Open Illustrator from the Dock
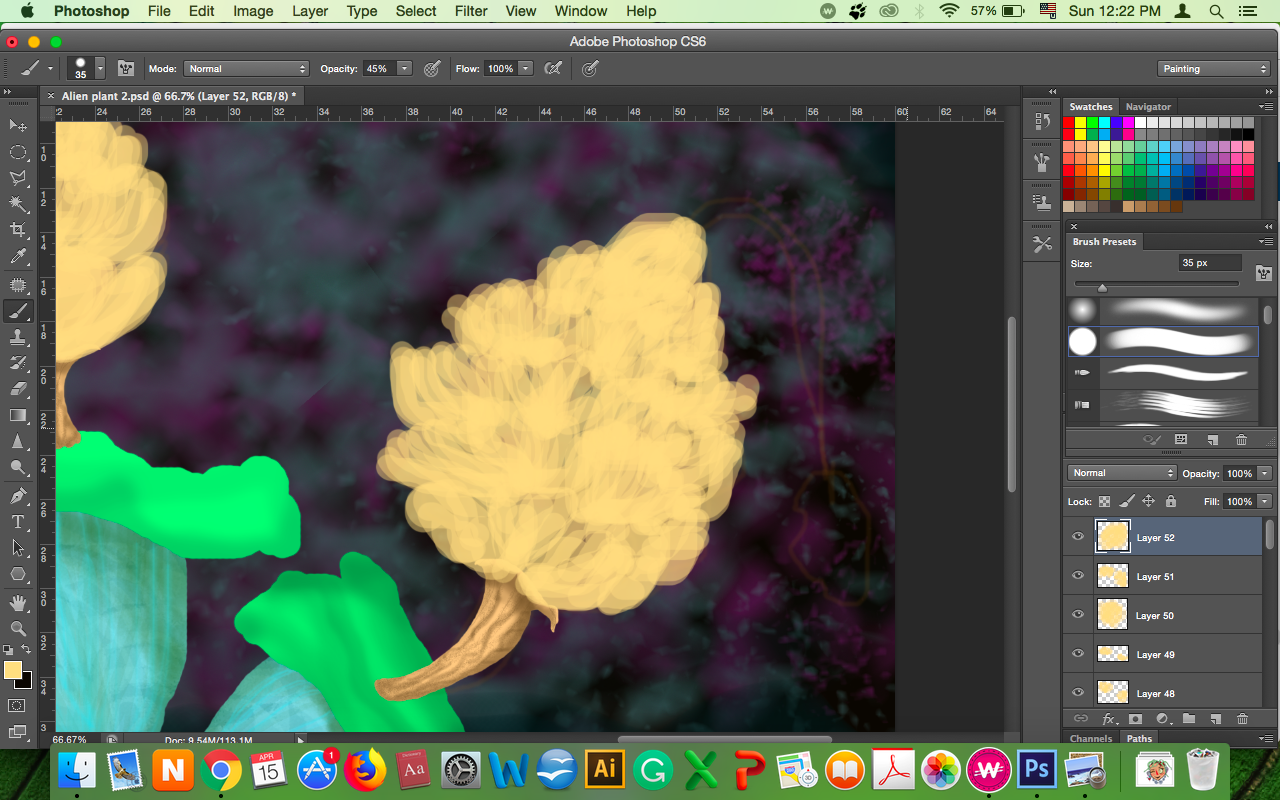 604,769
